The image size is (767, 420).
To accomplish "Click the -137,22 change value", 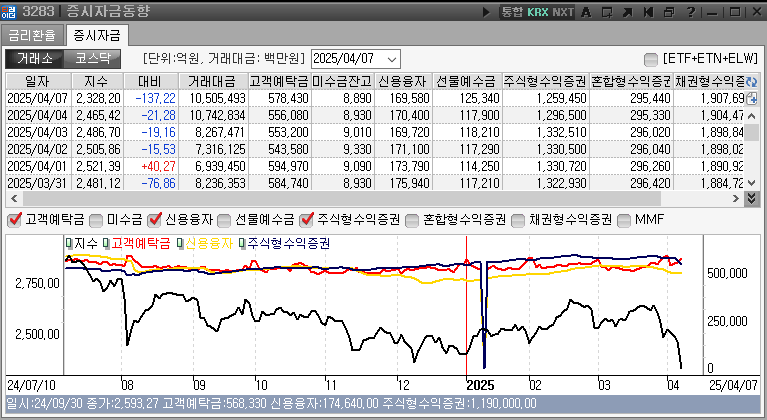I will click(x=155, y=98).
